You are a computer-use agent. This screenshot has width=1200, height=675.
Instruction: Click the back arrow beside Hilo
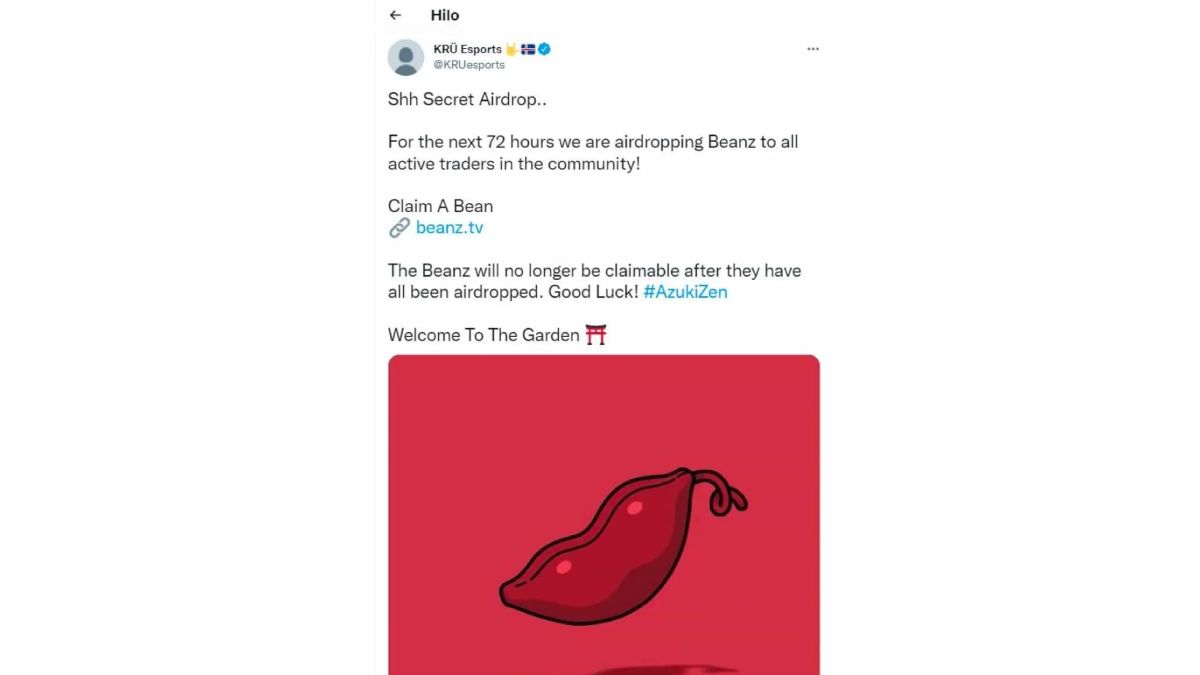click(396, 15)
